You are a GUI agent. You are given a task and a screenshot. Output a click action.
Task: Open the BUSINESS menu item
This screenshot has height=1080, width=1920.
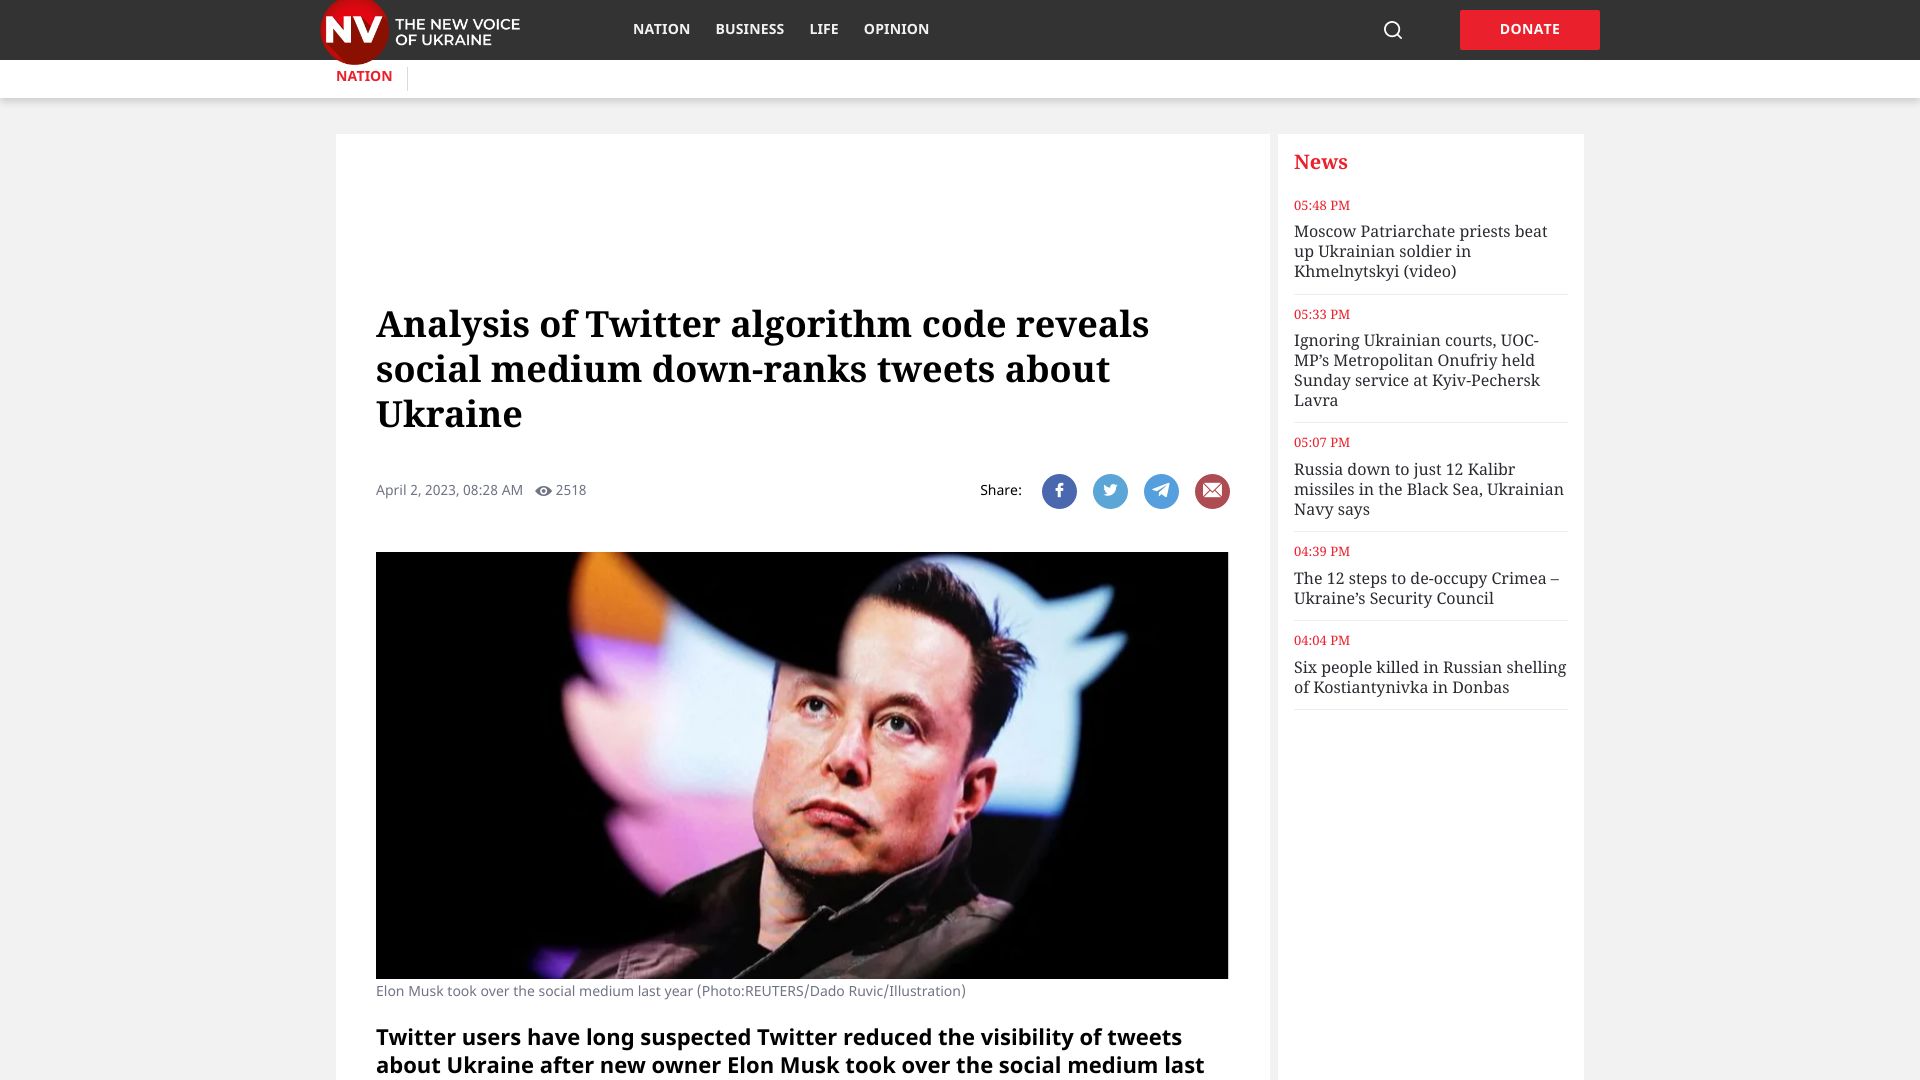(749, 29)
